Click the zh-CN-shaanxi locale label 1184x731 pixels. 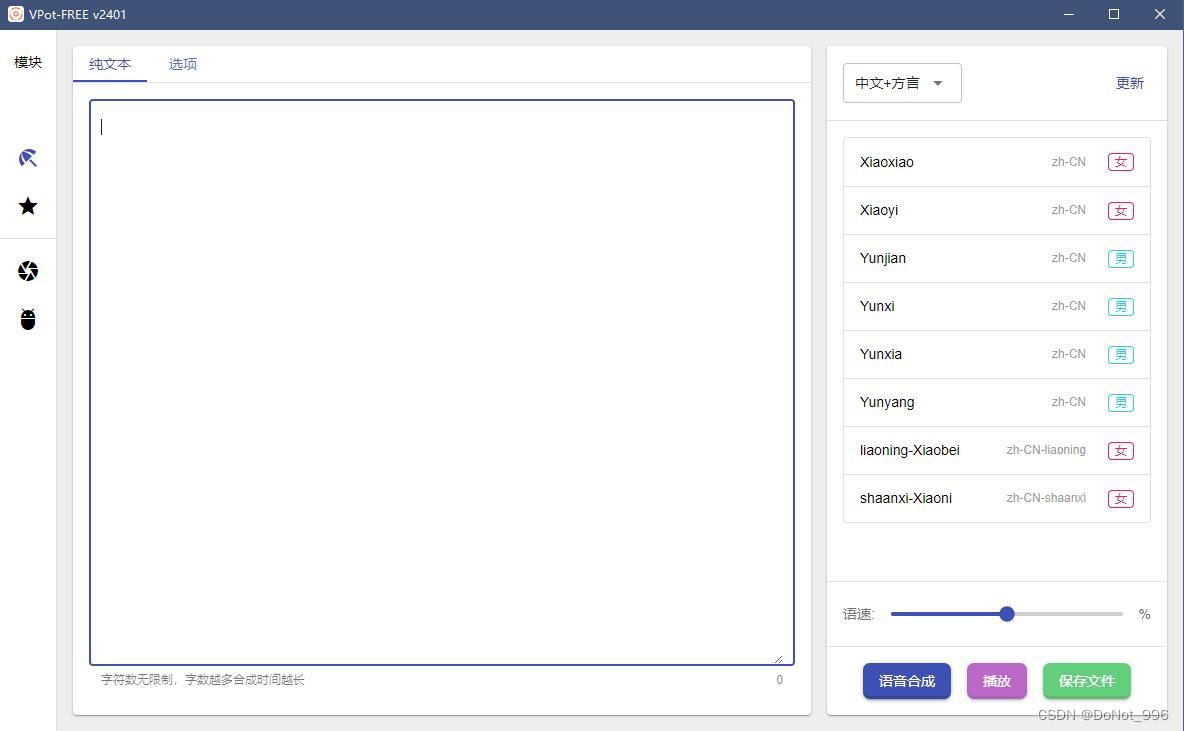(x=1046, y=498)
